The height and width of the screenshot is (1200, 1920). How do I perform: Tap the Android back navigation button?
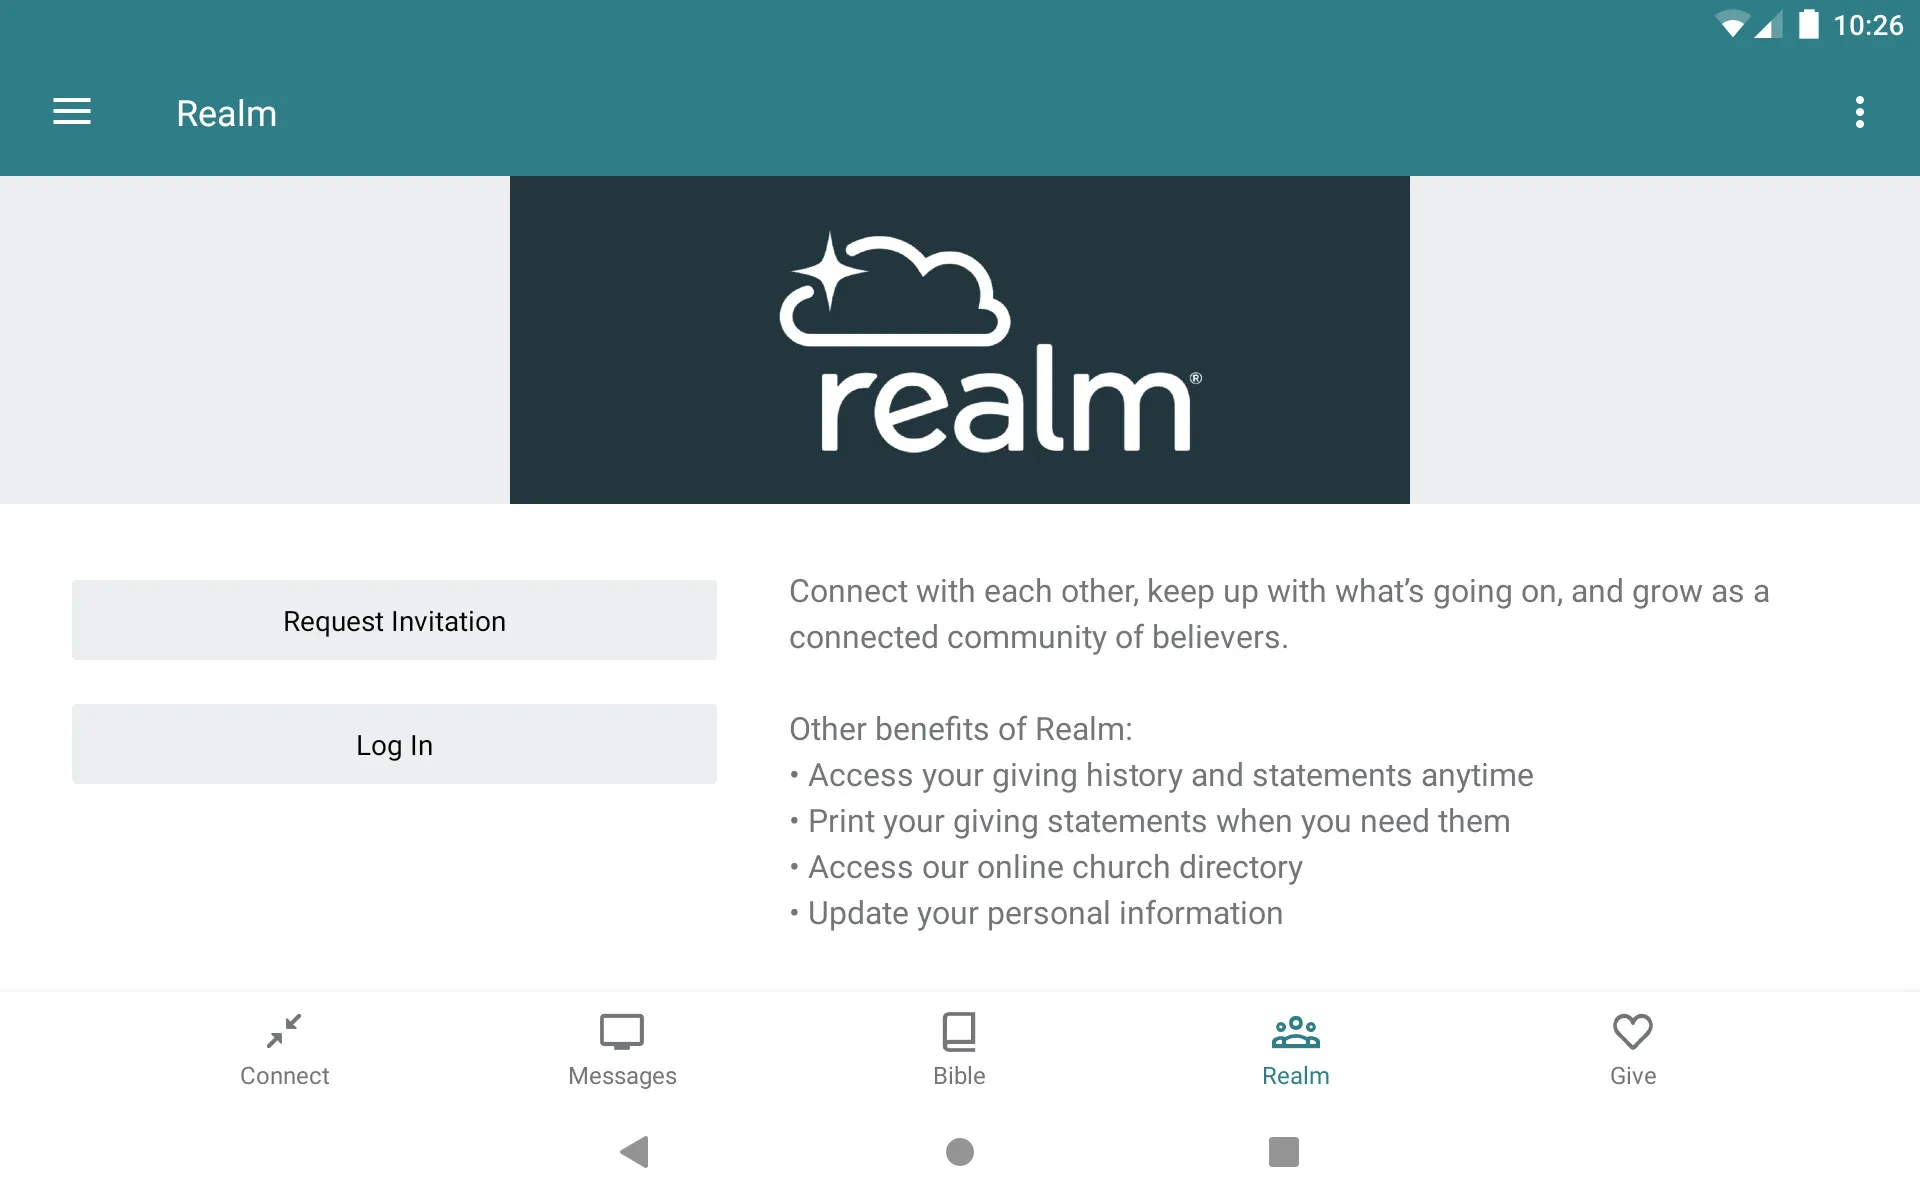click(x=635, y=1152)
